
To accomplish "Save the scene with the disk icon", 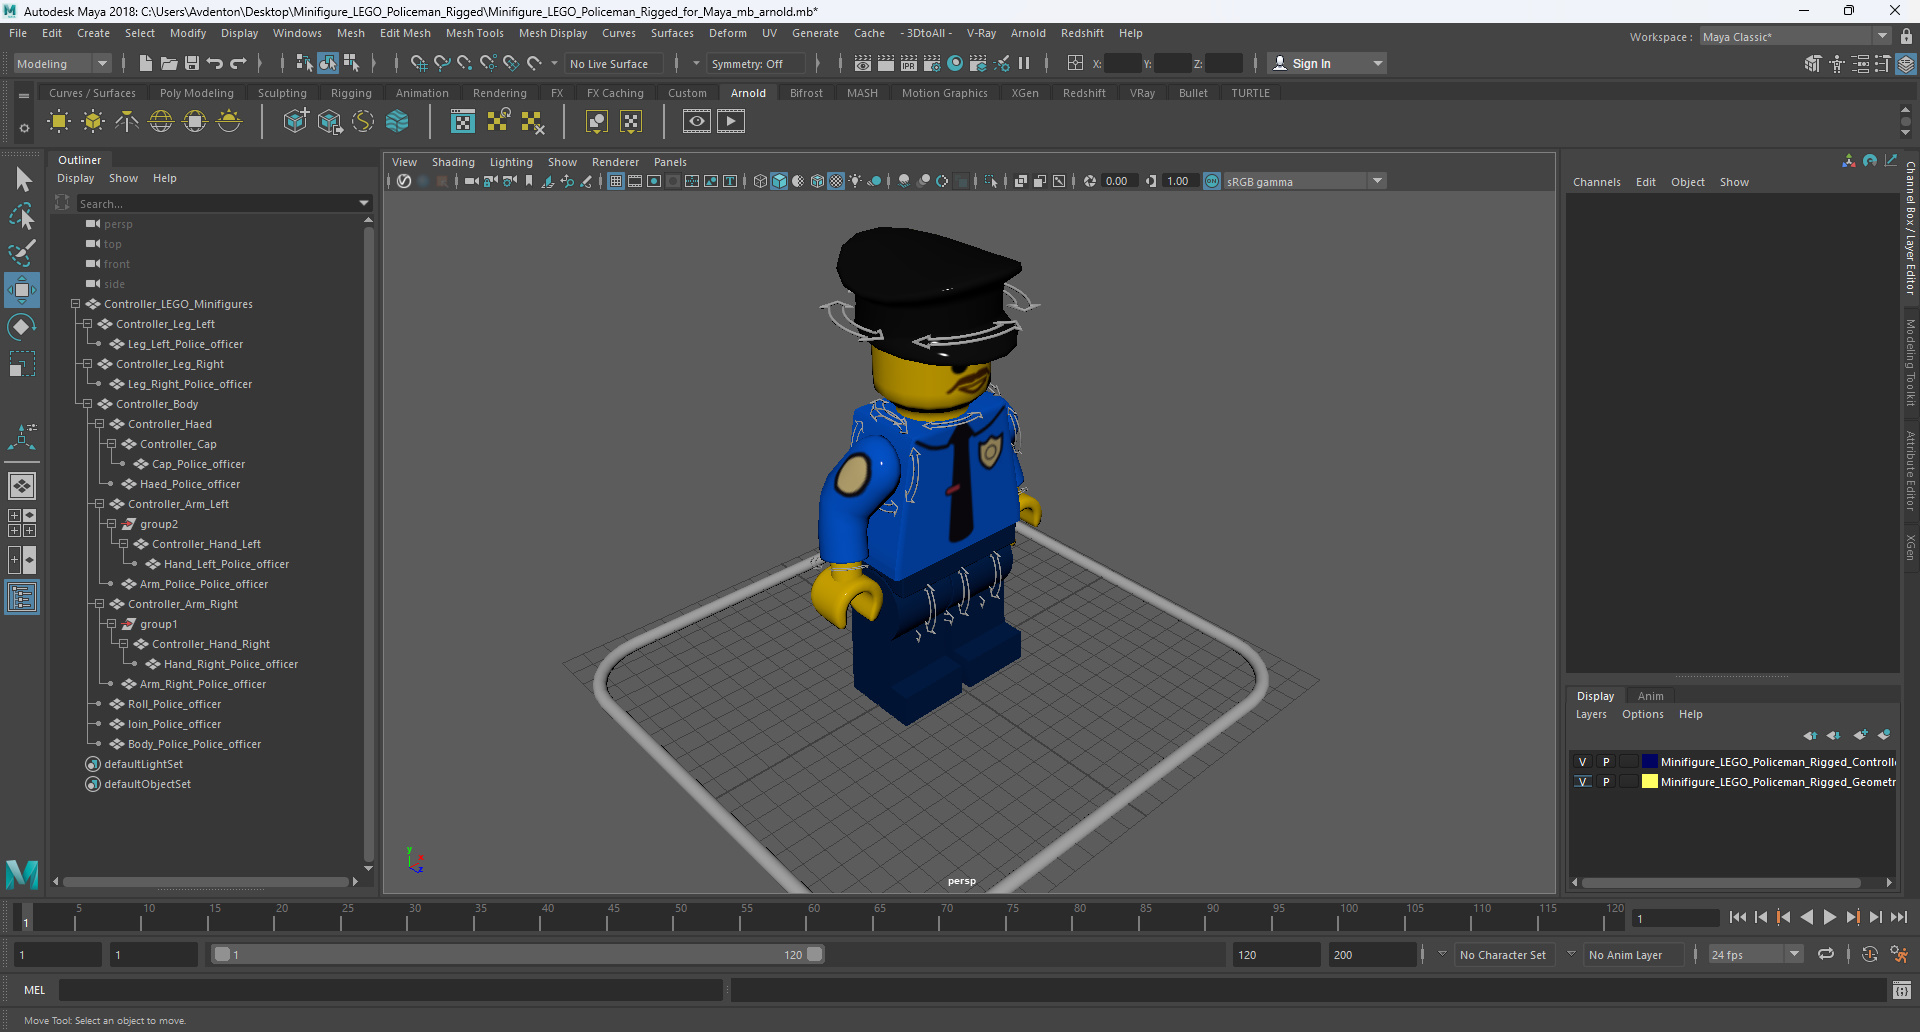I will (x=192, y=63).
